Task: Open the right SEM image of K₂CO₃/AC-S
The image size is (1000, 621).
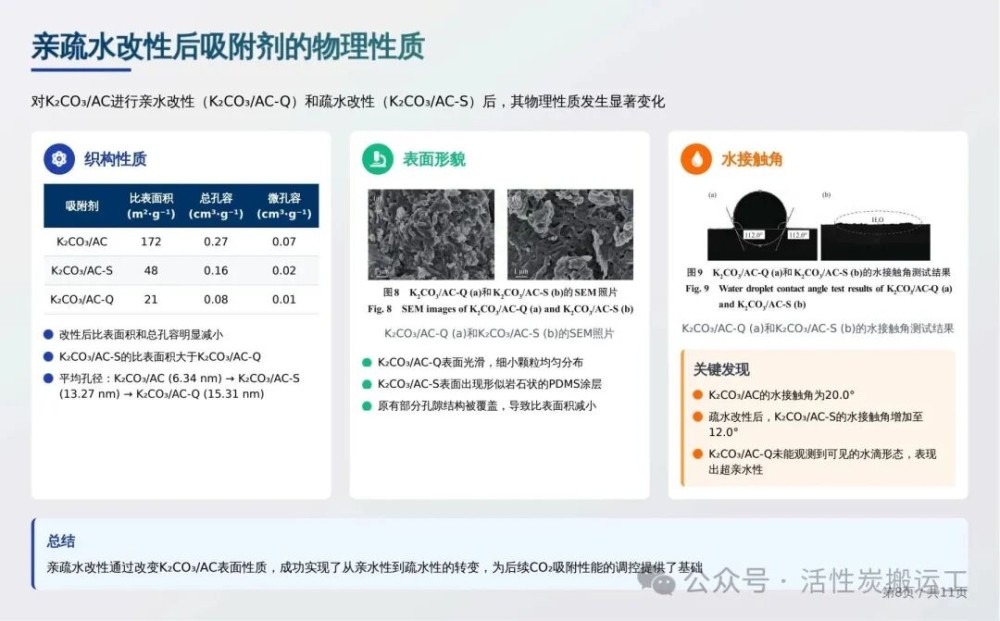Action: [x=569, y=234]
